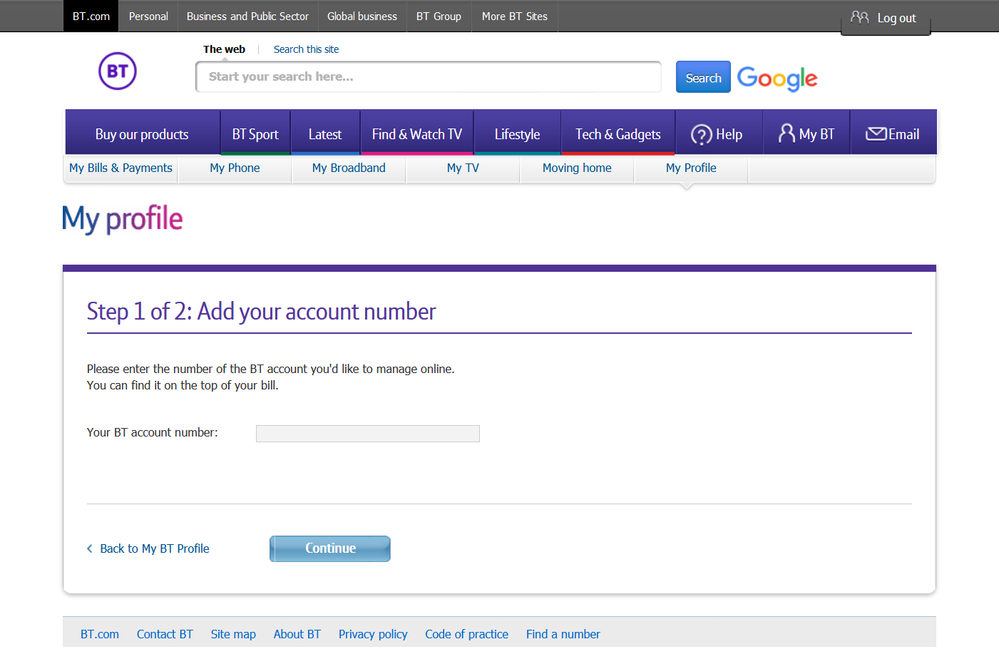Viewport: 999px width, 647px height.
Task: Open Buy our products menu
Action: (142, 134)
